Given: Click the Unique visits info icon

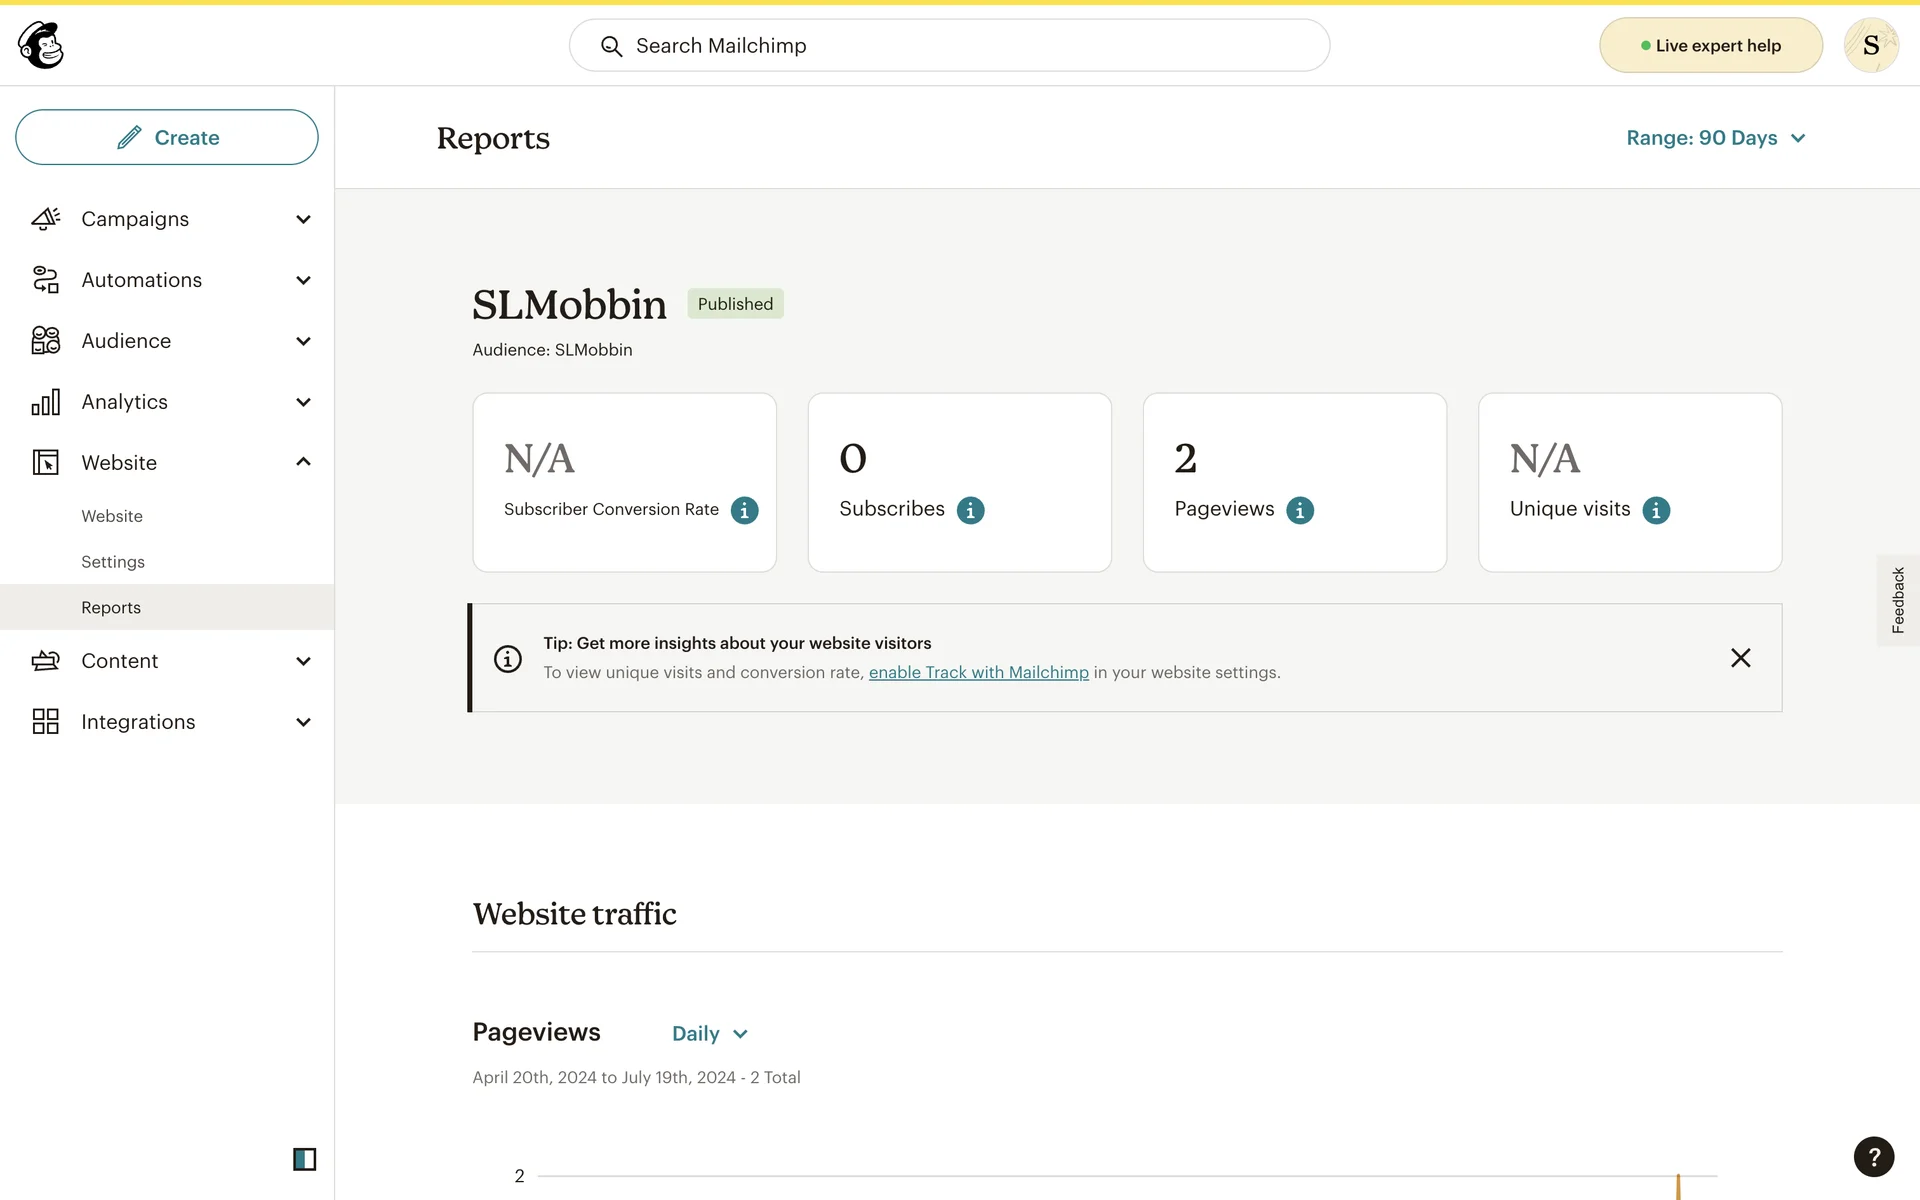Looking at the screenshot, I should point(1655,510).
